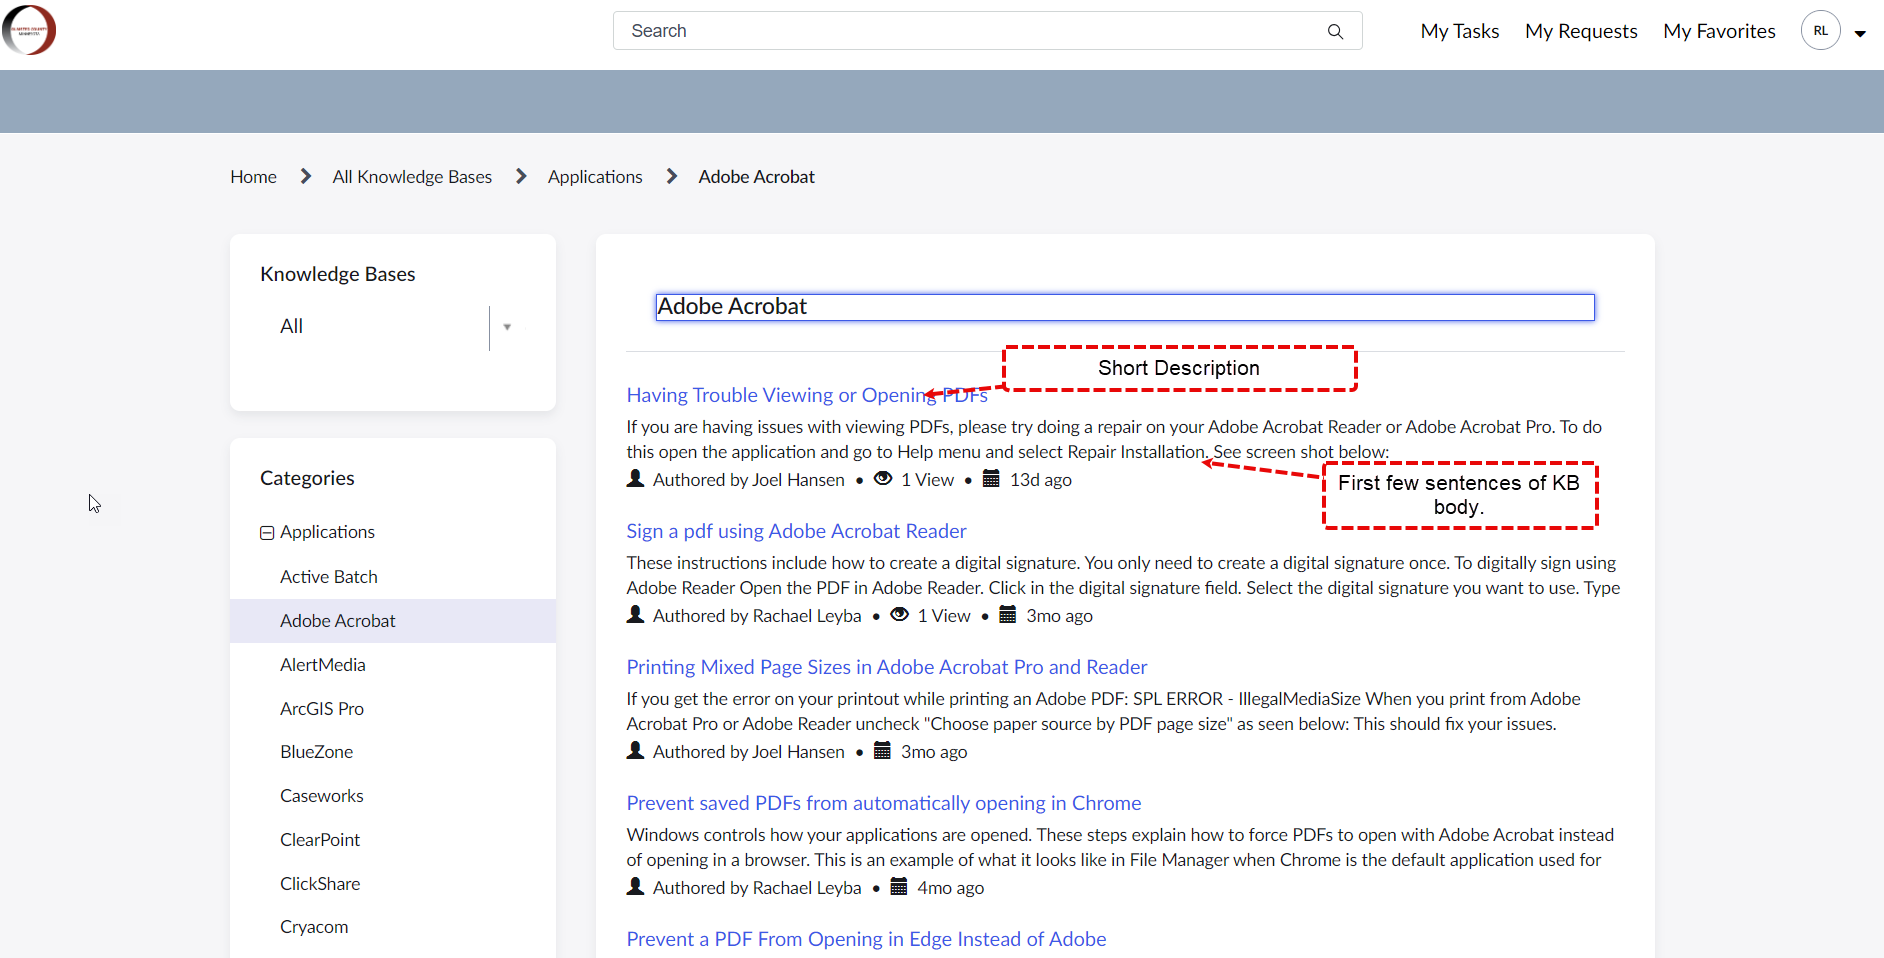1884x958 pixels.
Task: Click the calendar icon showing 4mo ago
Action: [x=897, y=886]
